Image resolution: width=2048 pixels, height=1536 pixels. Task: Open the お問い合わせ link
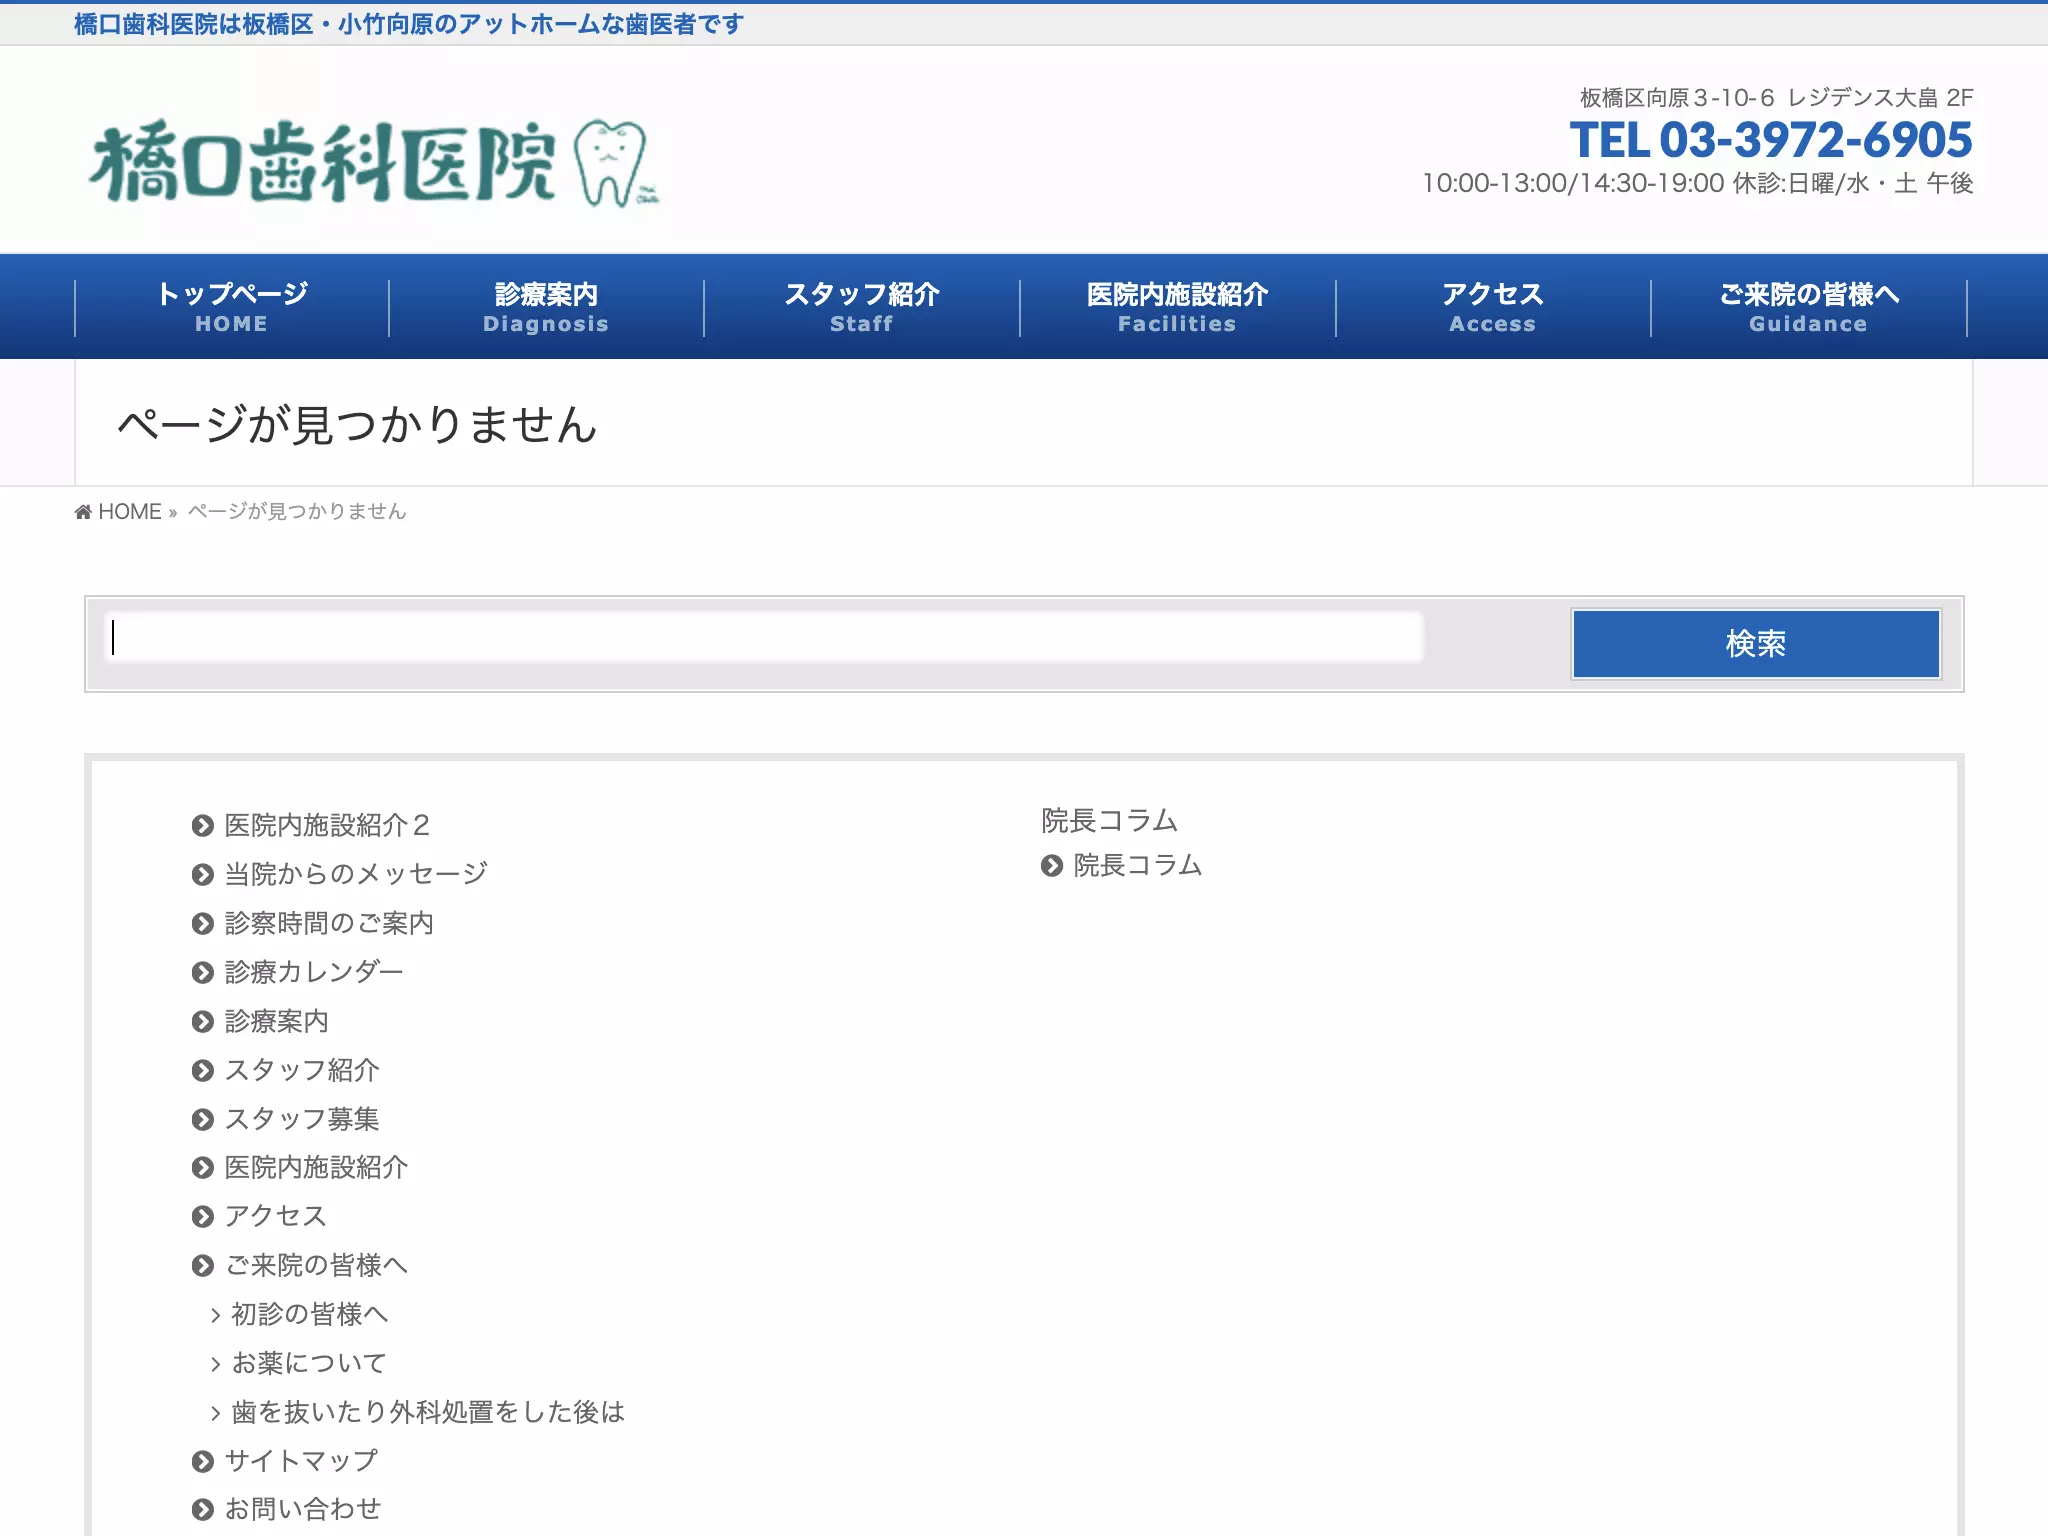tap(303, 1510)
